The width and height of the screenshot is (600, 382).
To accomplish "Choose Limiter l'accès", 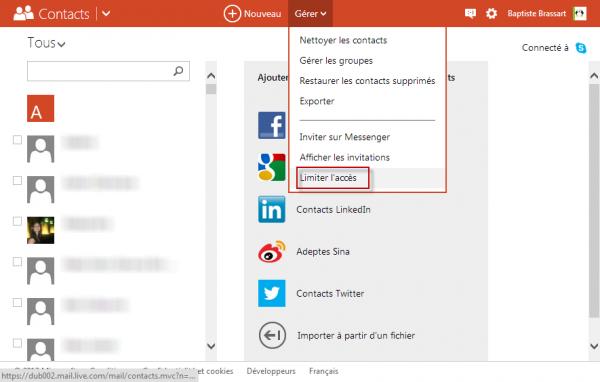I will [x=328, y=178].
